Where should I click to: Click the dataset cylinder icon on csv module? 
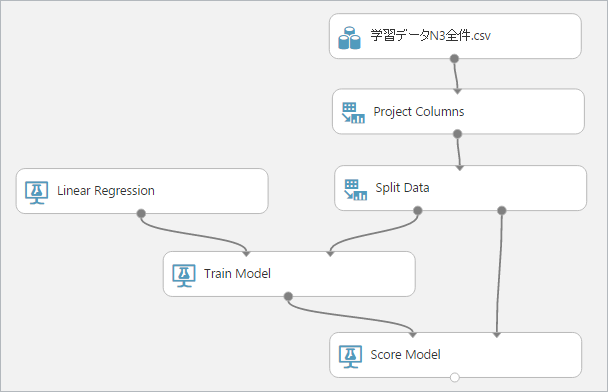pyautogui.click(x=349, y=38)
